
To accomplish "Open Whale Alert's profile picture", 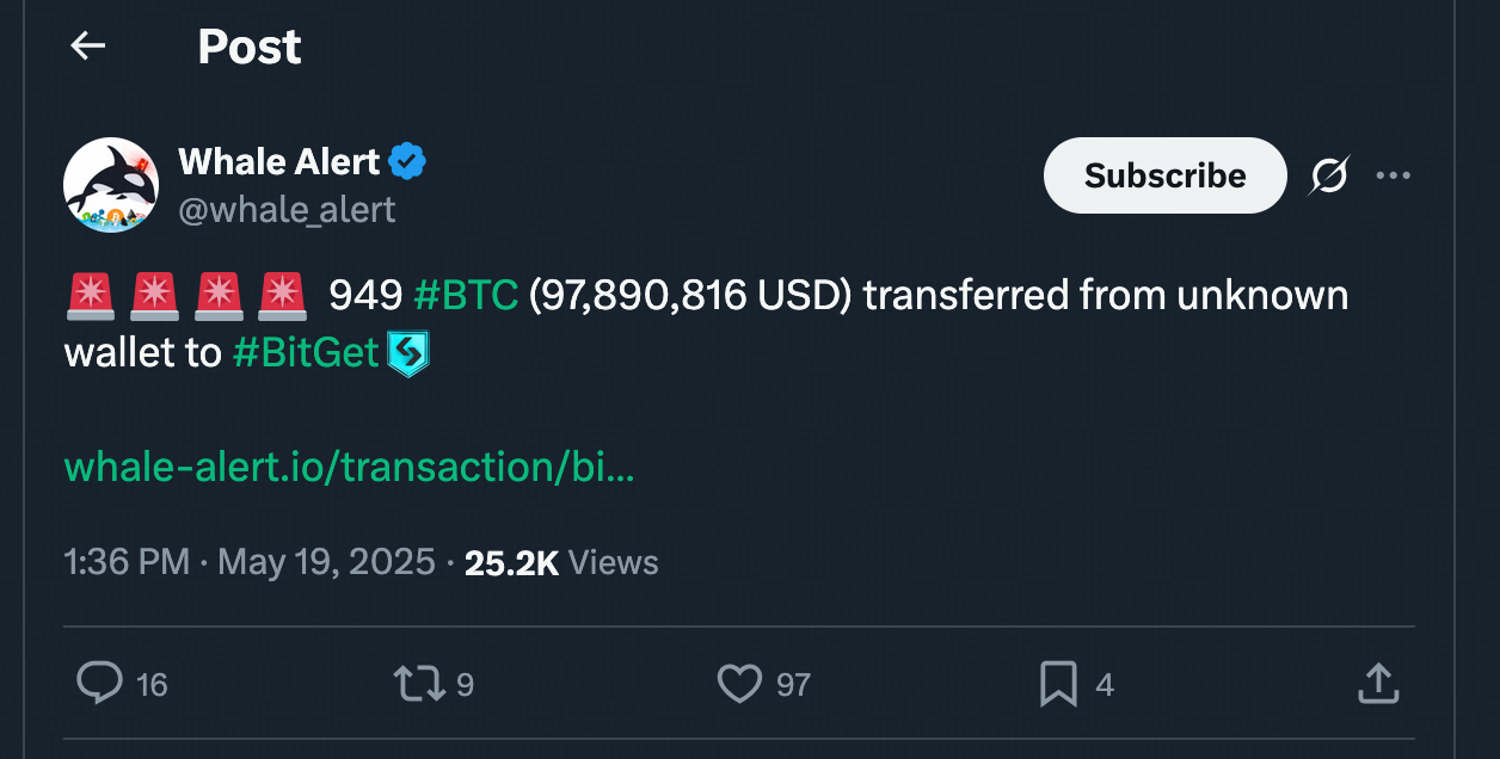I will click(112, 186).
